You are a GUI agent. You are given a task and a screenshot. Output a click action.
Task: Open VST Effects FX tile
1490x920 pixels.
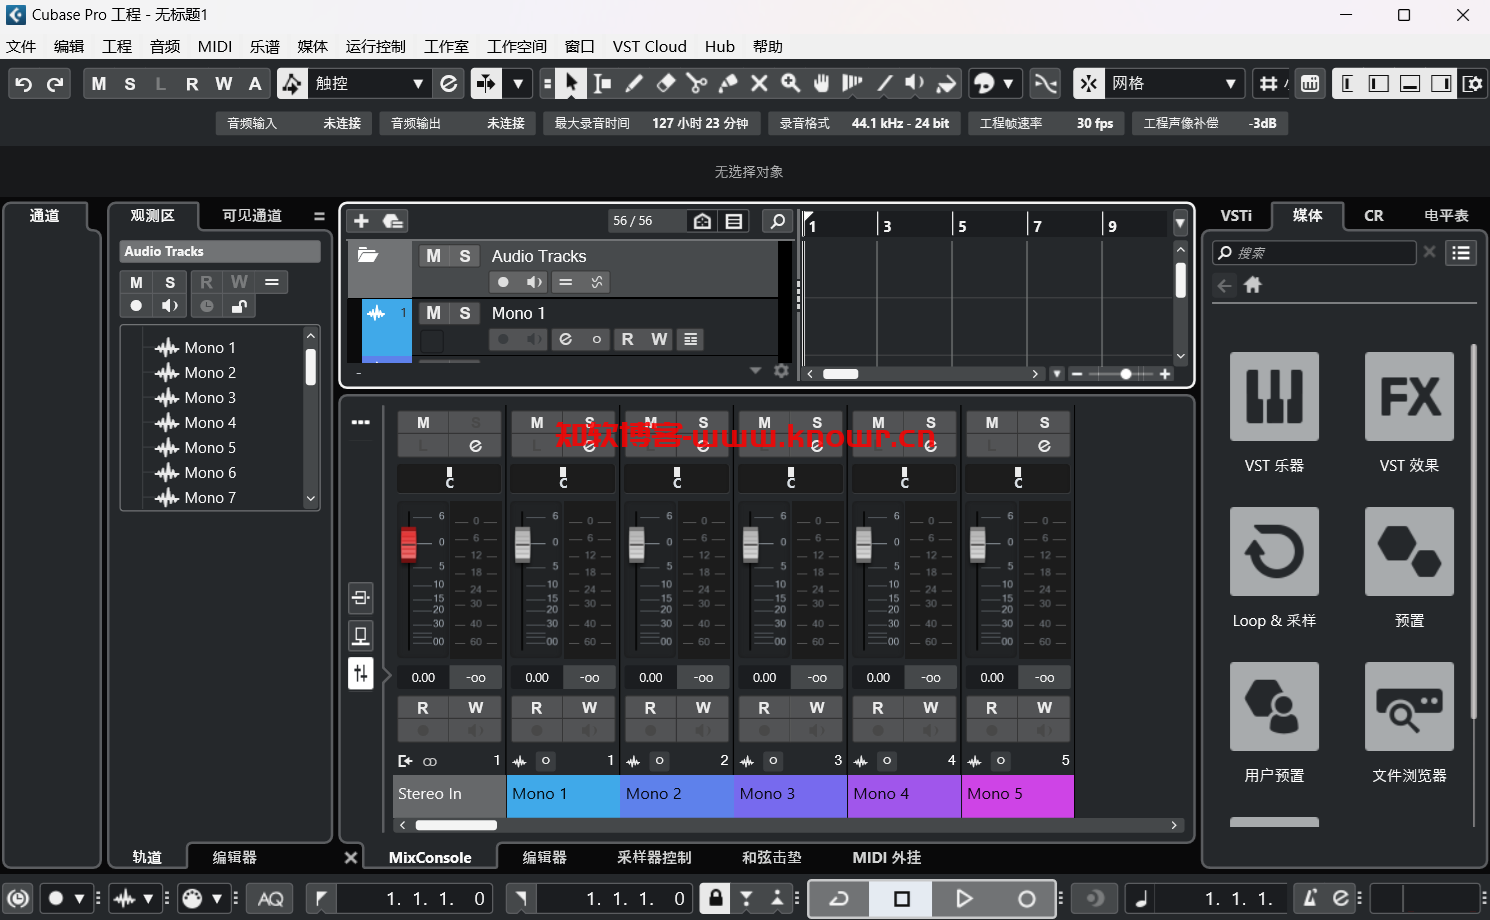(1409, 397)
